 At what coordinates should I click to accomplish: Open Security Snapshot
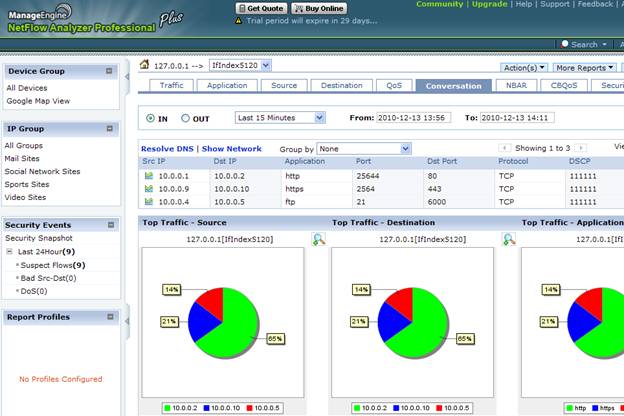tap(39, 238)
